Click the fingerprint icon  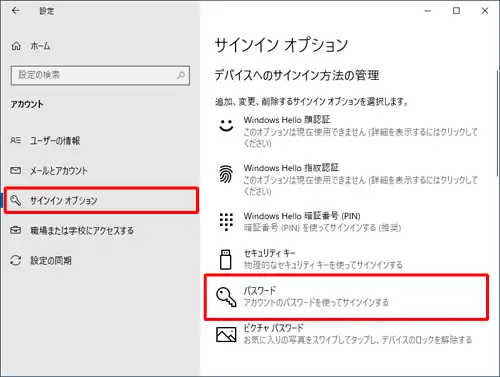226,174
